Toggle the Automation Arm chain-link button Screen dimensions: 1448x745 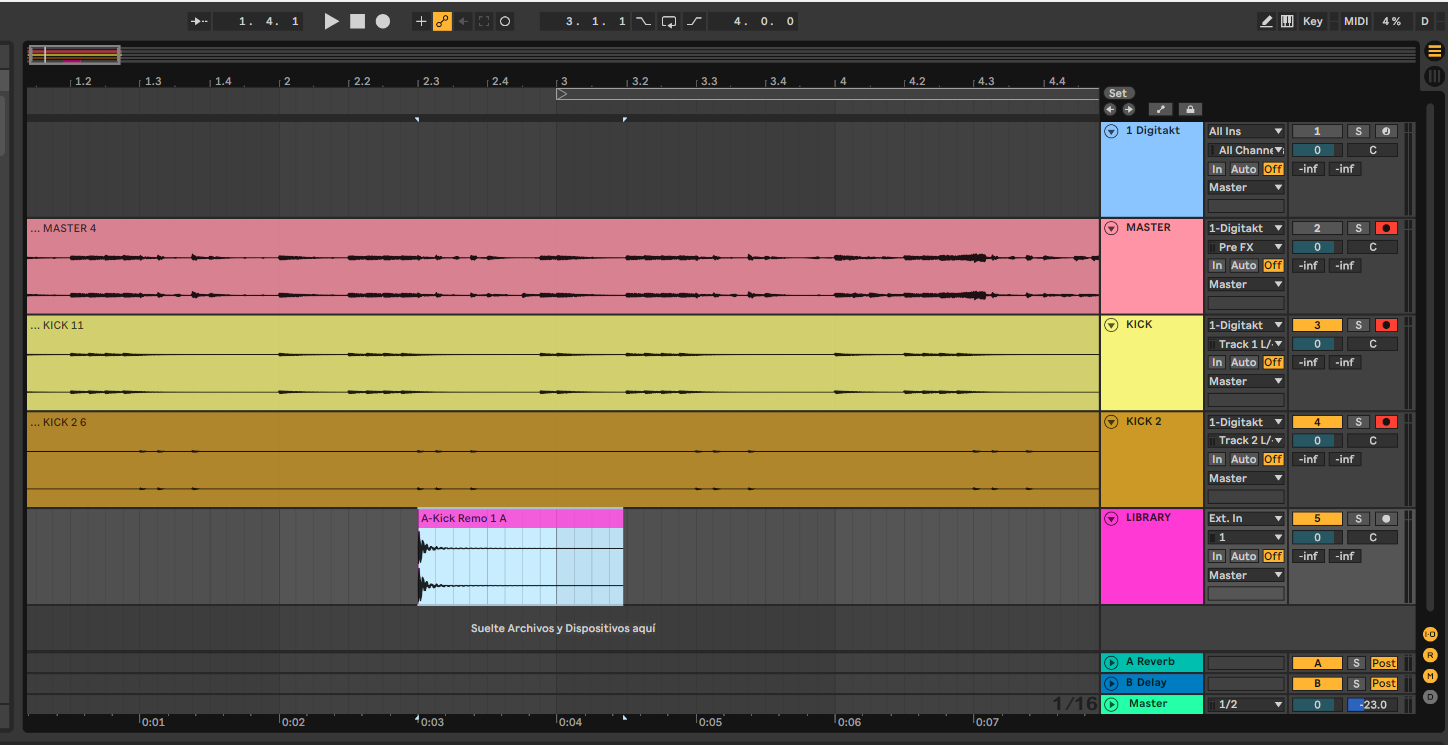pos(442,21)
